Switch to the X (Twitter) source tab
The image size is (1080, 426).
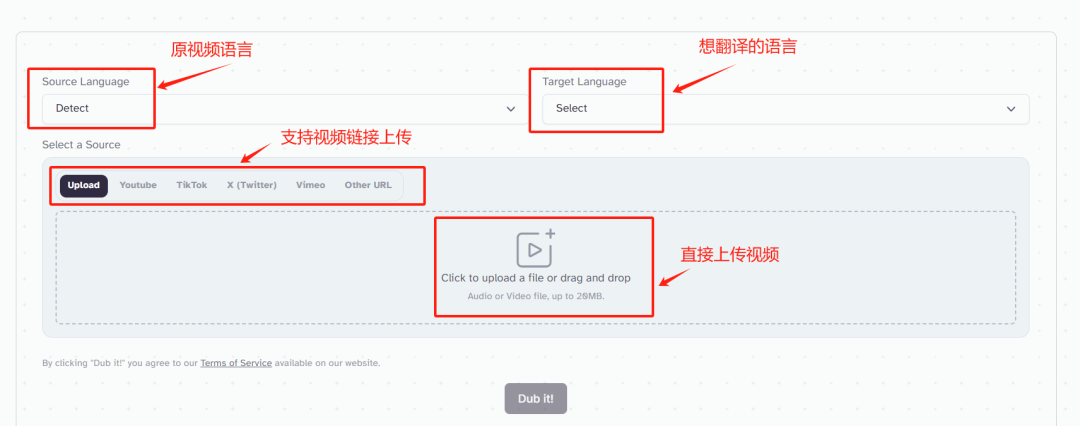click(252, 185)
